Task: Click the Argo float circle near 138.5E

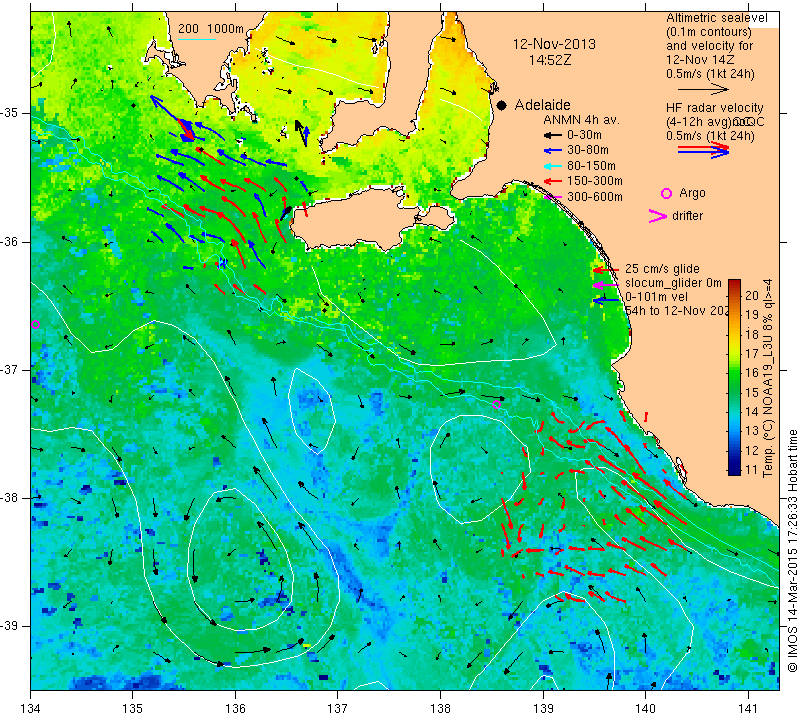Action: tap(496, 405)
